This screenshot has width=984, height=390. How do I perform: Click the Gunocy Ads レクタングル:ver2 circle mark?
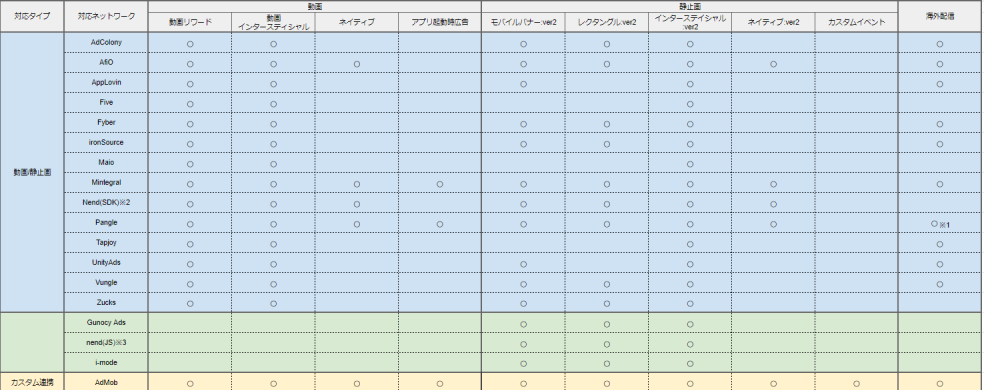click(607, 324)
